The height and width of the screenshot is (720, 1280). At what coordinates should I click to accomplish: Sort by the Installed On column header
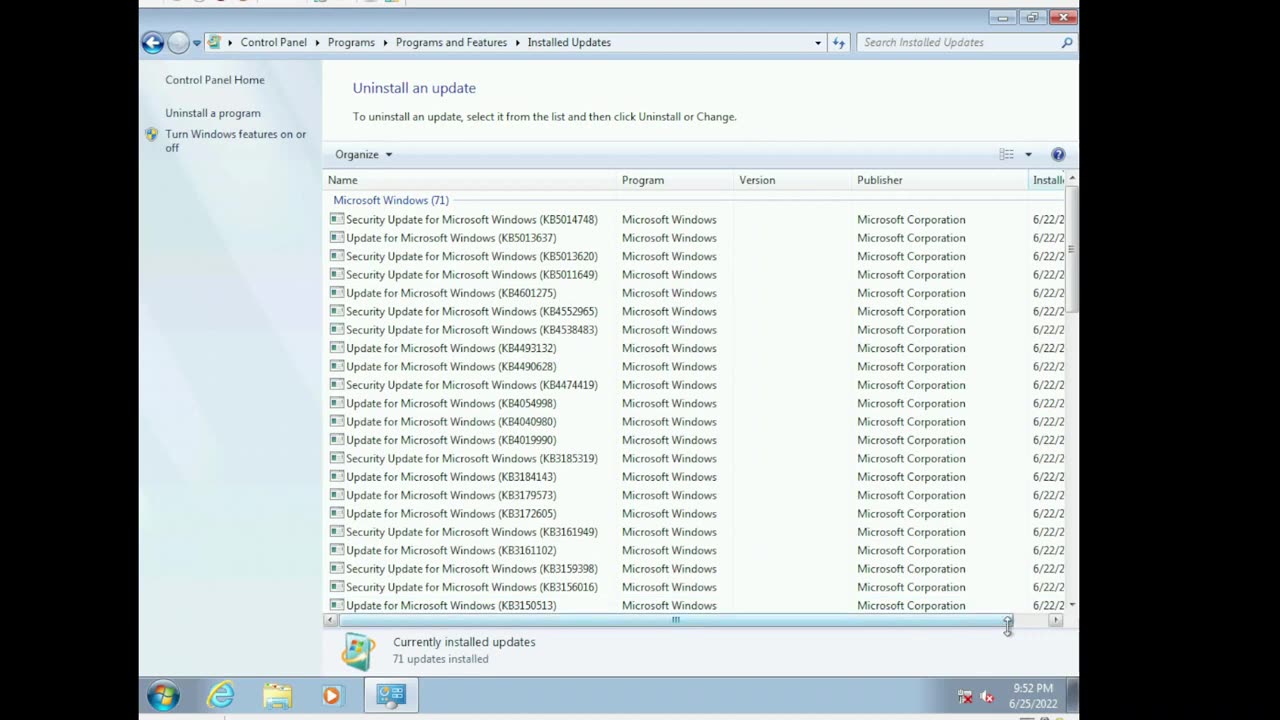tap(1047, 180)
